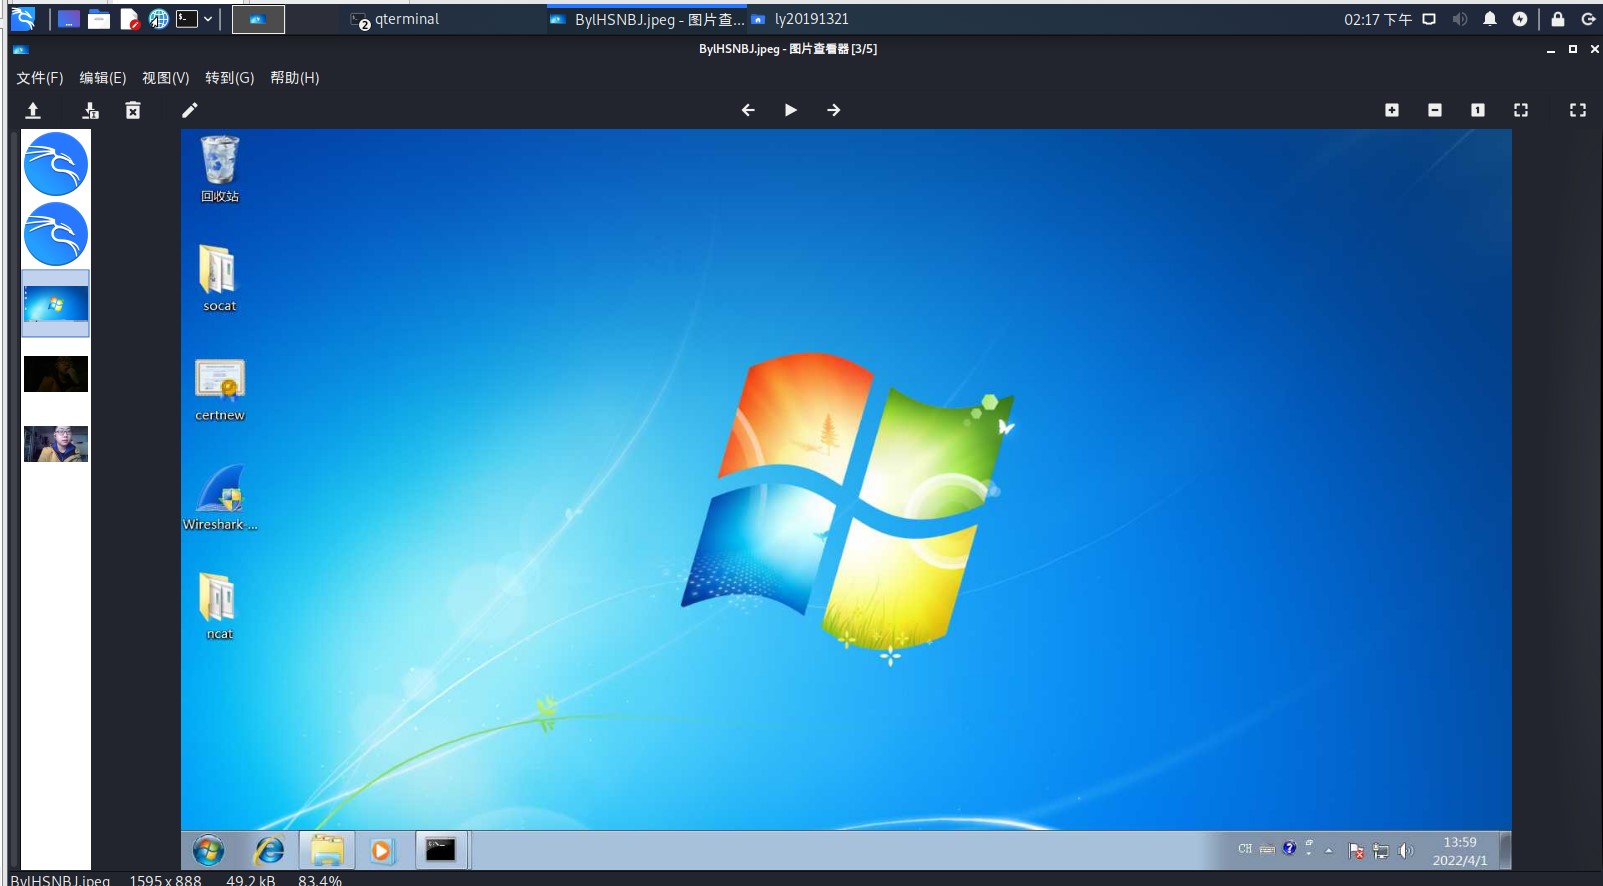Start the slideshow play button
The height and width of the screenshot is (886, 1603).
(x=791, y=110)
